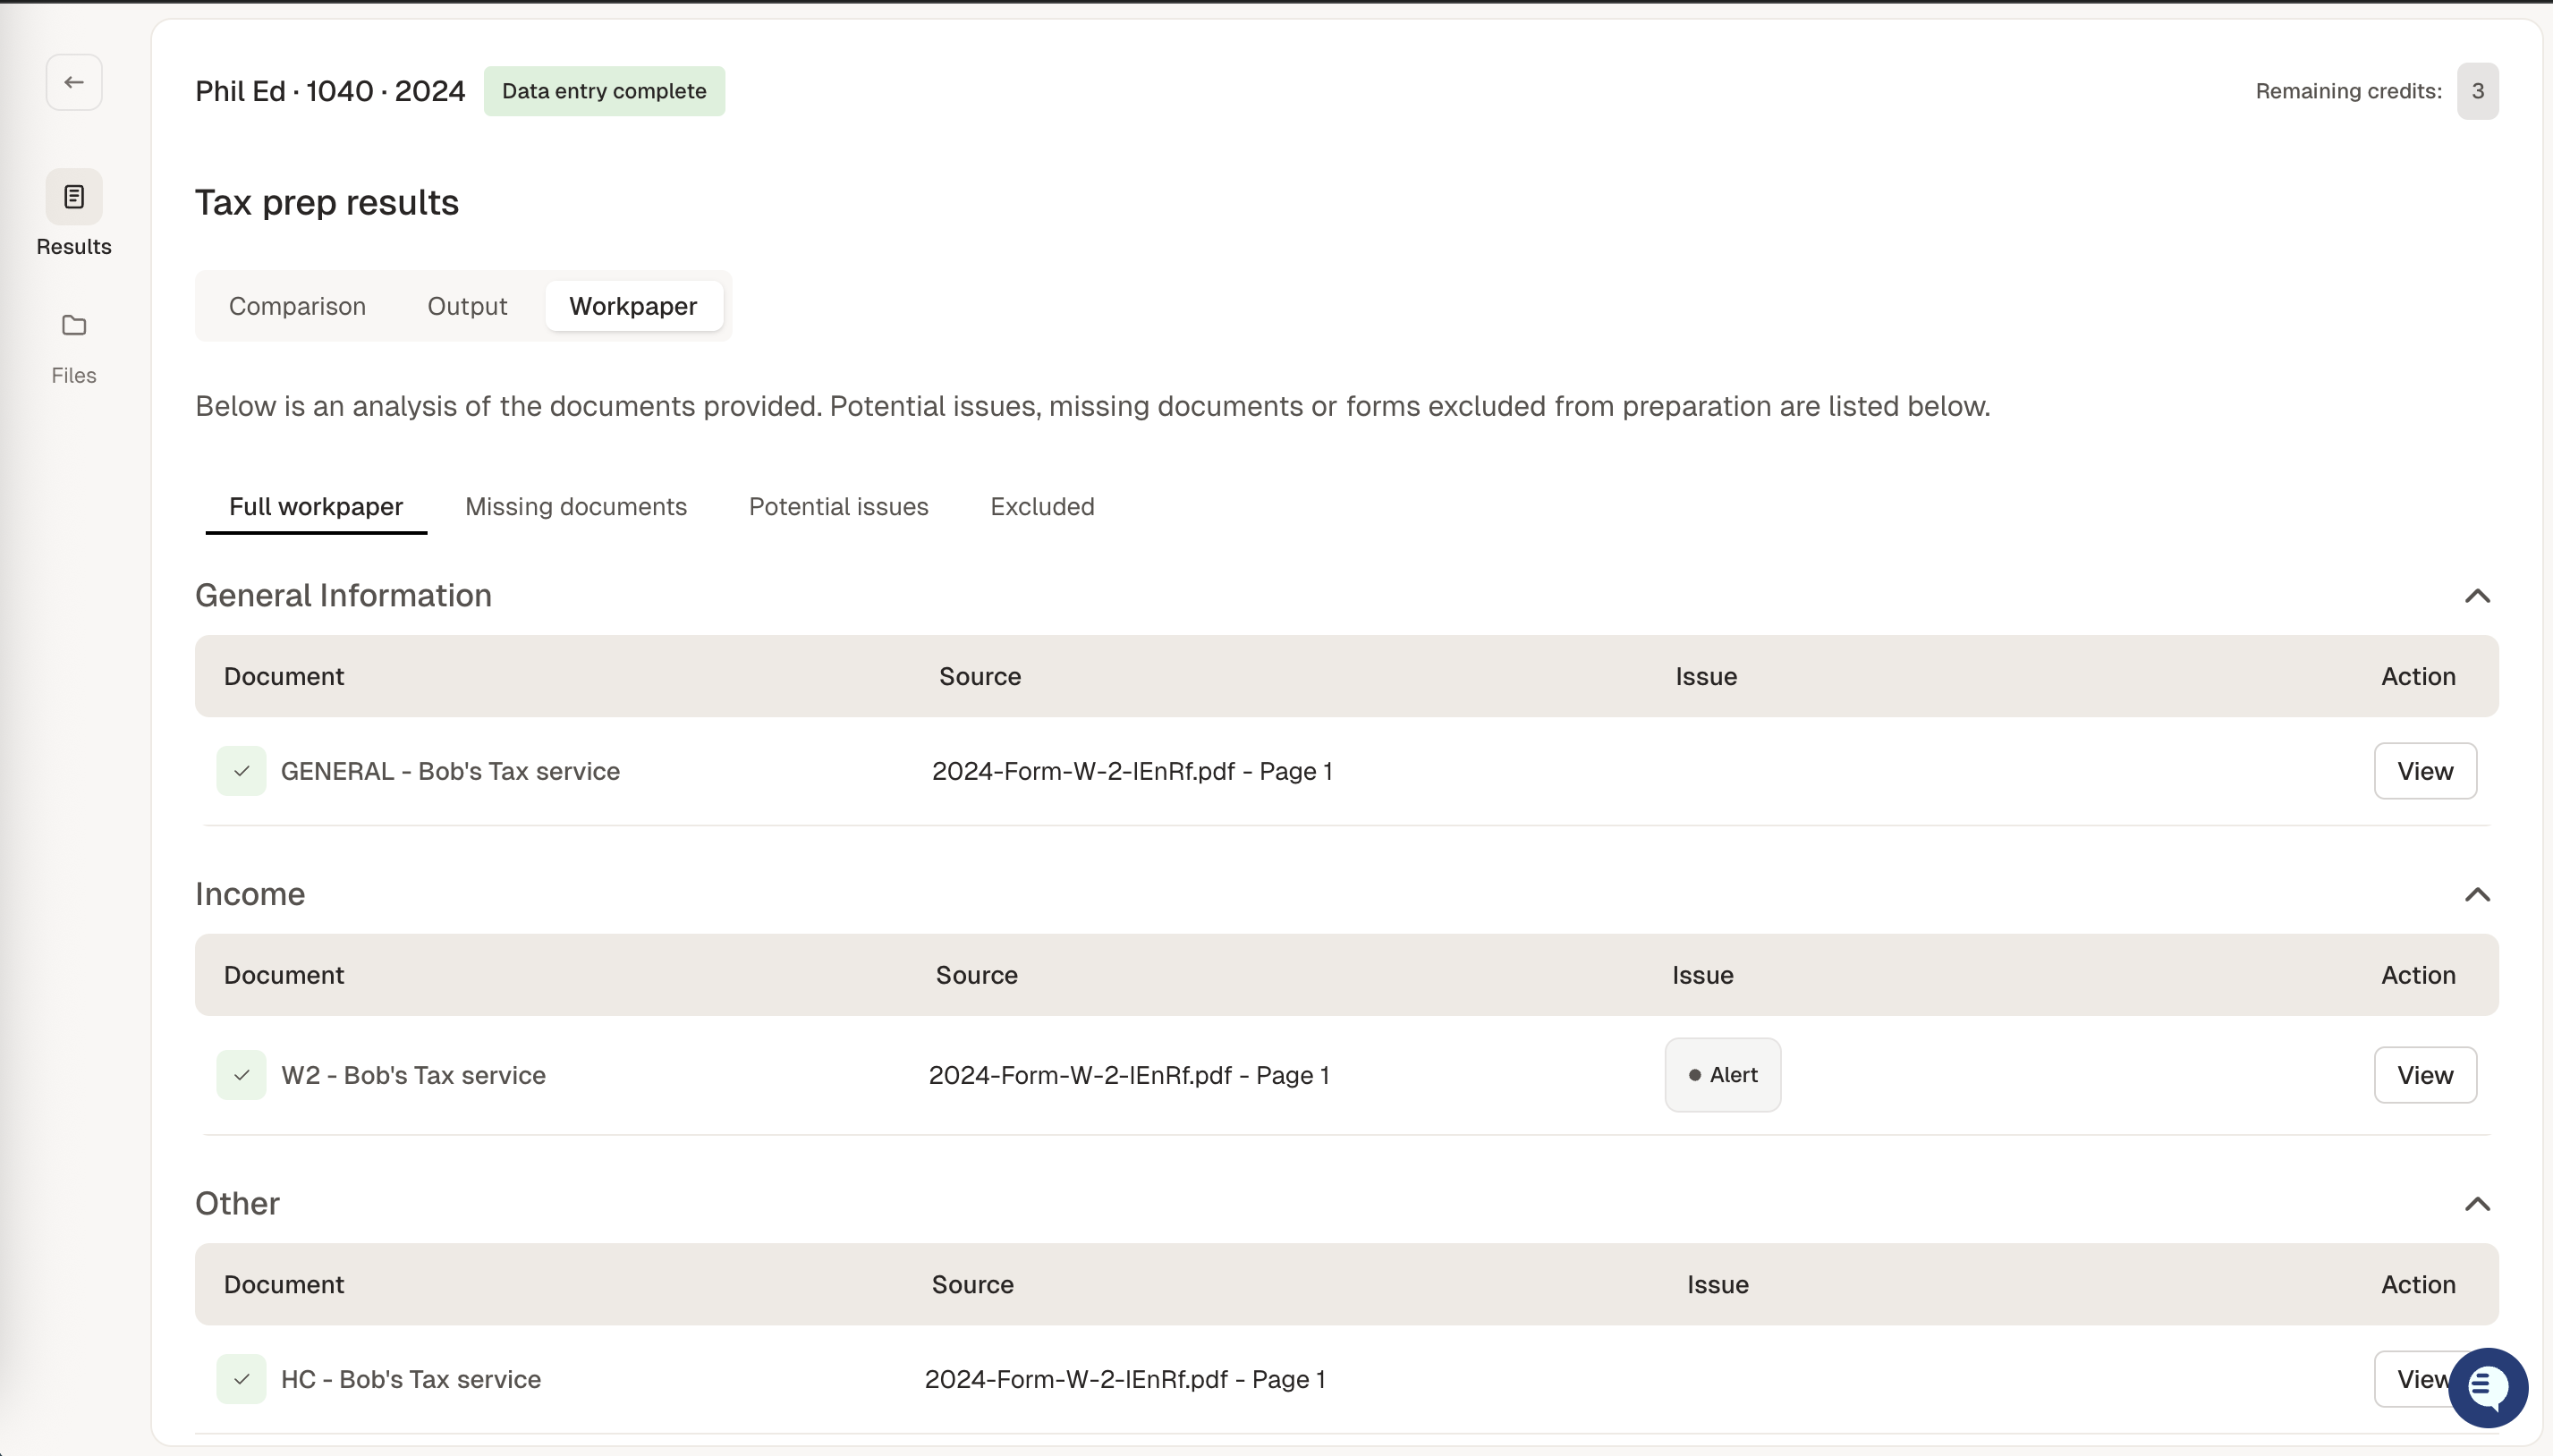Collapse the Other section chevron
Image resolution: width=2553 pixels, height=1456 pixels.
[2476, 1203]
